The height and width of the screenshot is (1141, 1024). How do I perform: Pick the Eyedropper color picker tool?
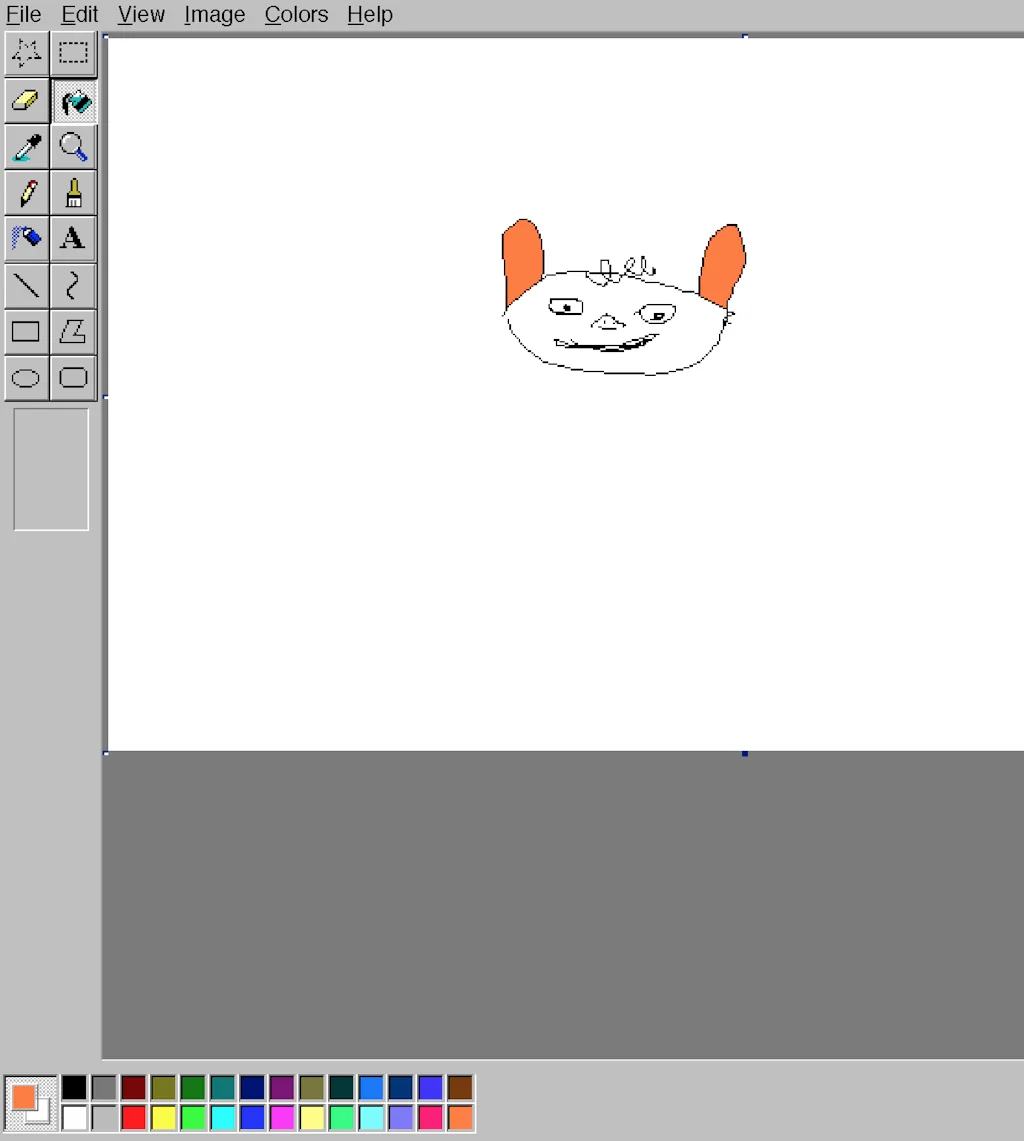click(x=26, y=146)
